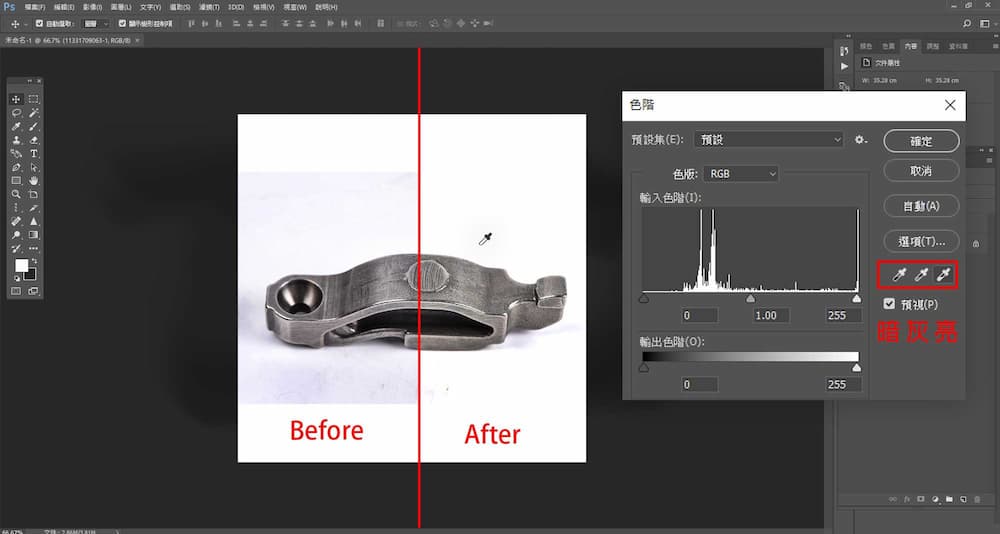The height and width of the screenshot is (534, 1000).
Task: Pick the black point (暗) eyedropper
Action: pyautogui.click(x=899, y=275)
